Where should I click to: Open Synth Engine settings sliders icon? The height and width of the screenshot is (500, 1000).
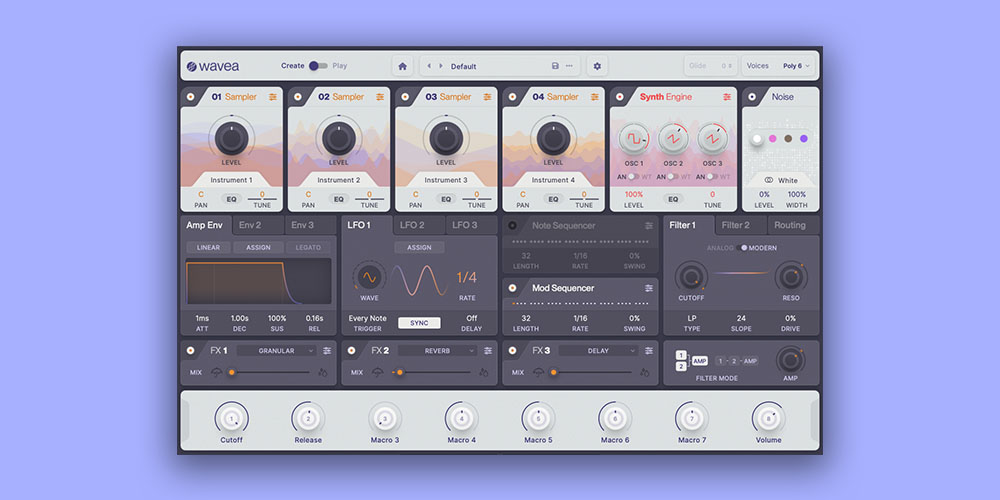pyautogui.click(x=727, y=97)
